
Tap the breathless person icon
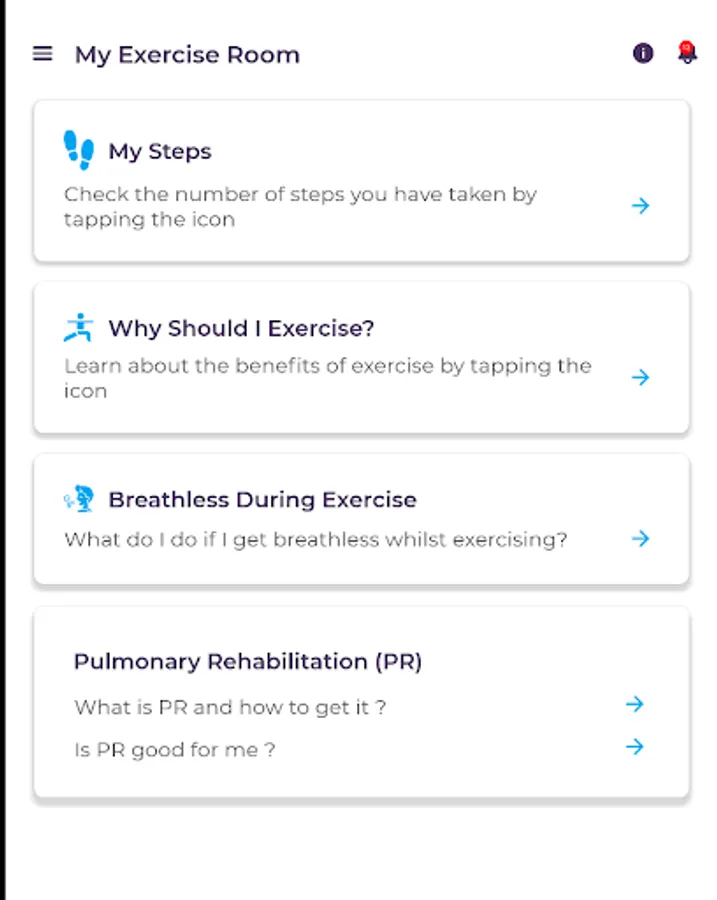pos(78,498)
